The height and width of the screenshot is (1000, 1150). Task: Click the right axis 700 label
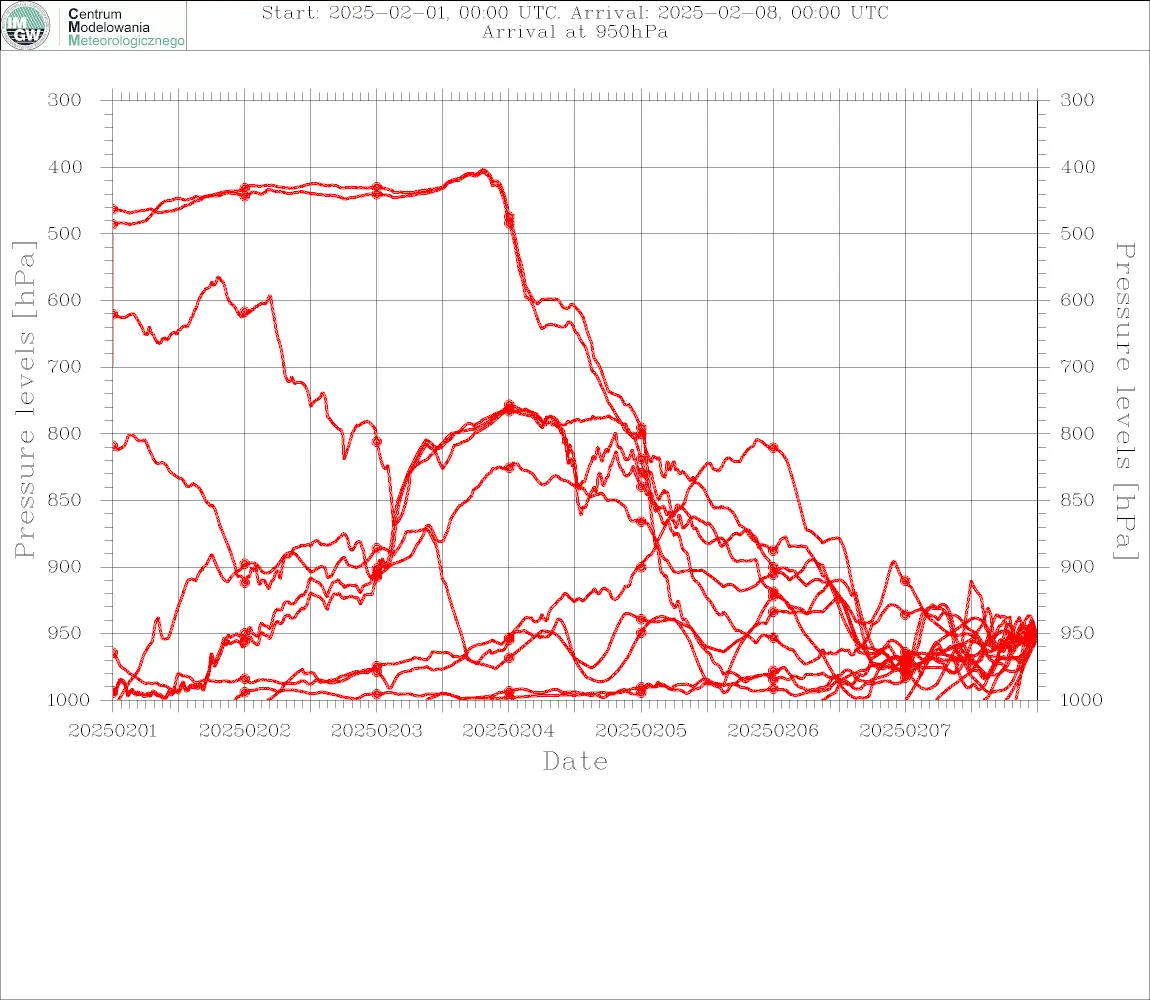coord(1077,366)
